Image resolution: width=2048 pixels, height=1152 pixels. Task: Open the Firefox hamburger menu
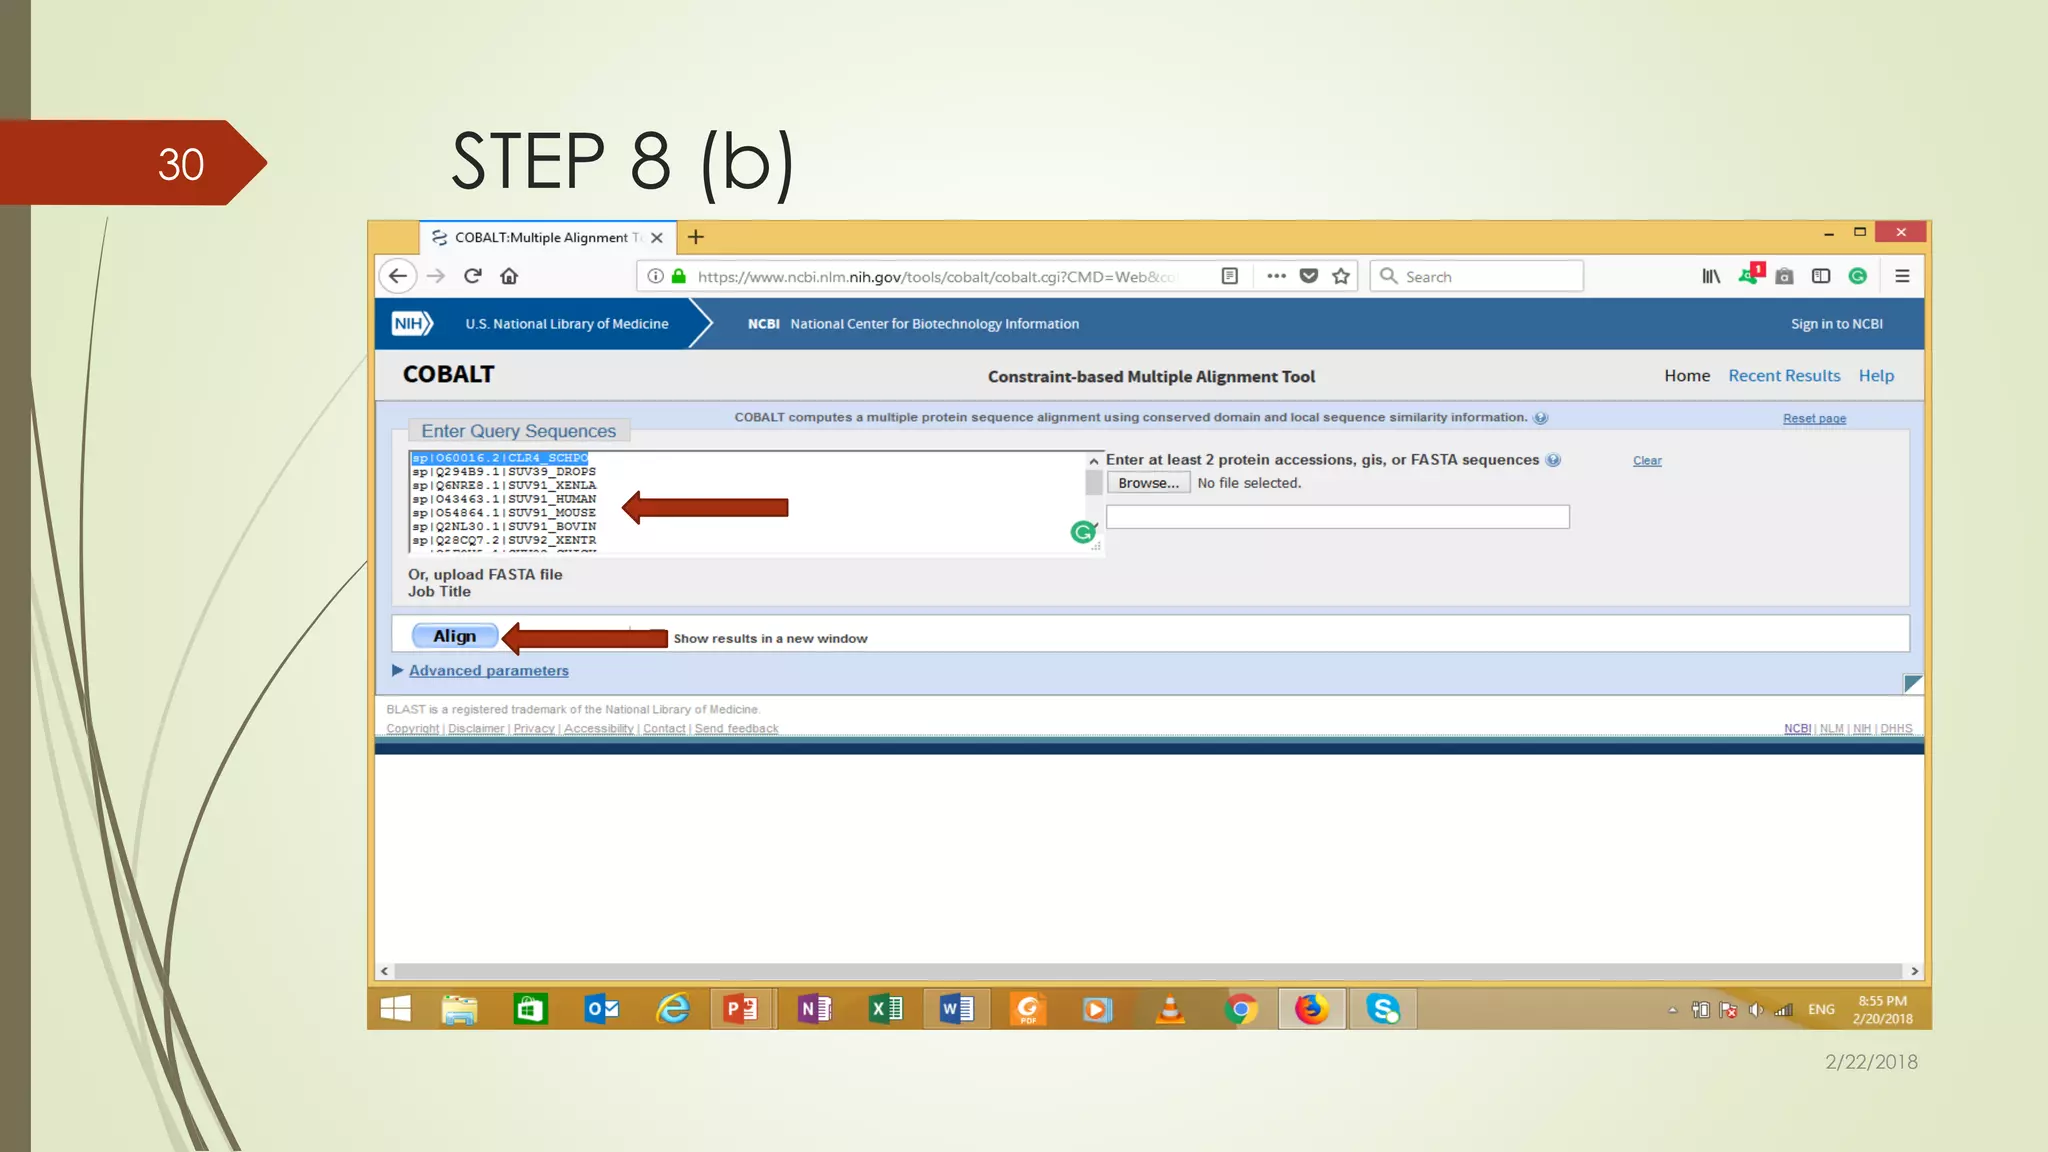click(x=1902, y=276)
